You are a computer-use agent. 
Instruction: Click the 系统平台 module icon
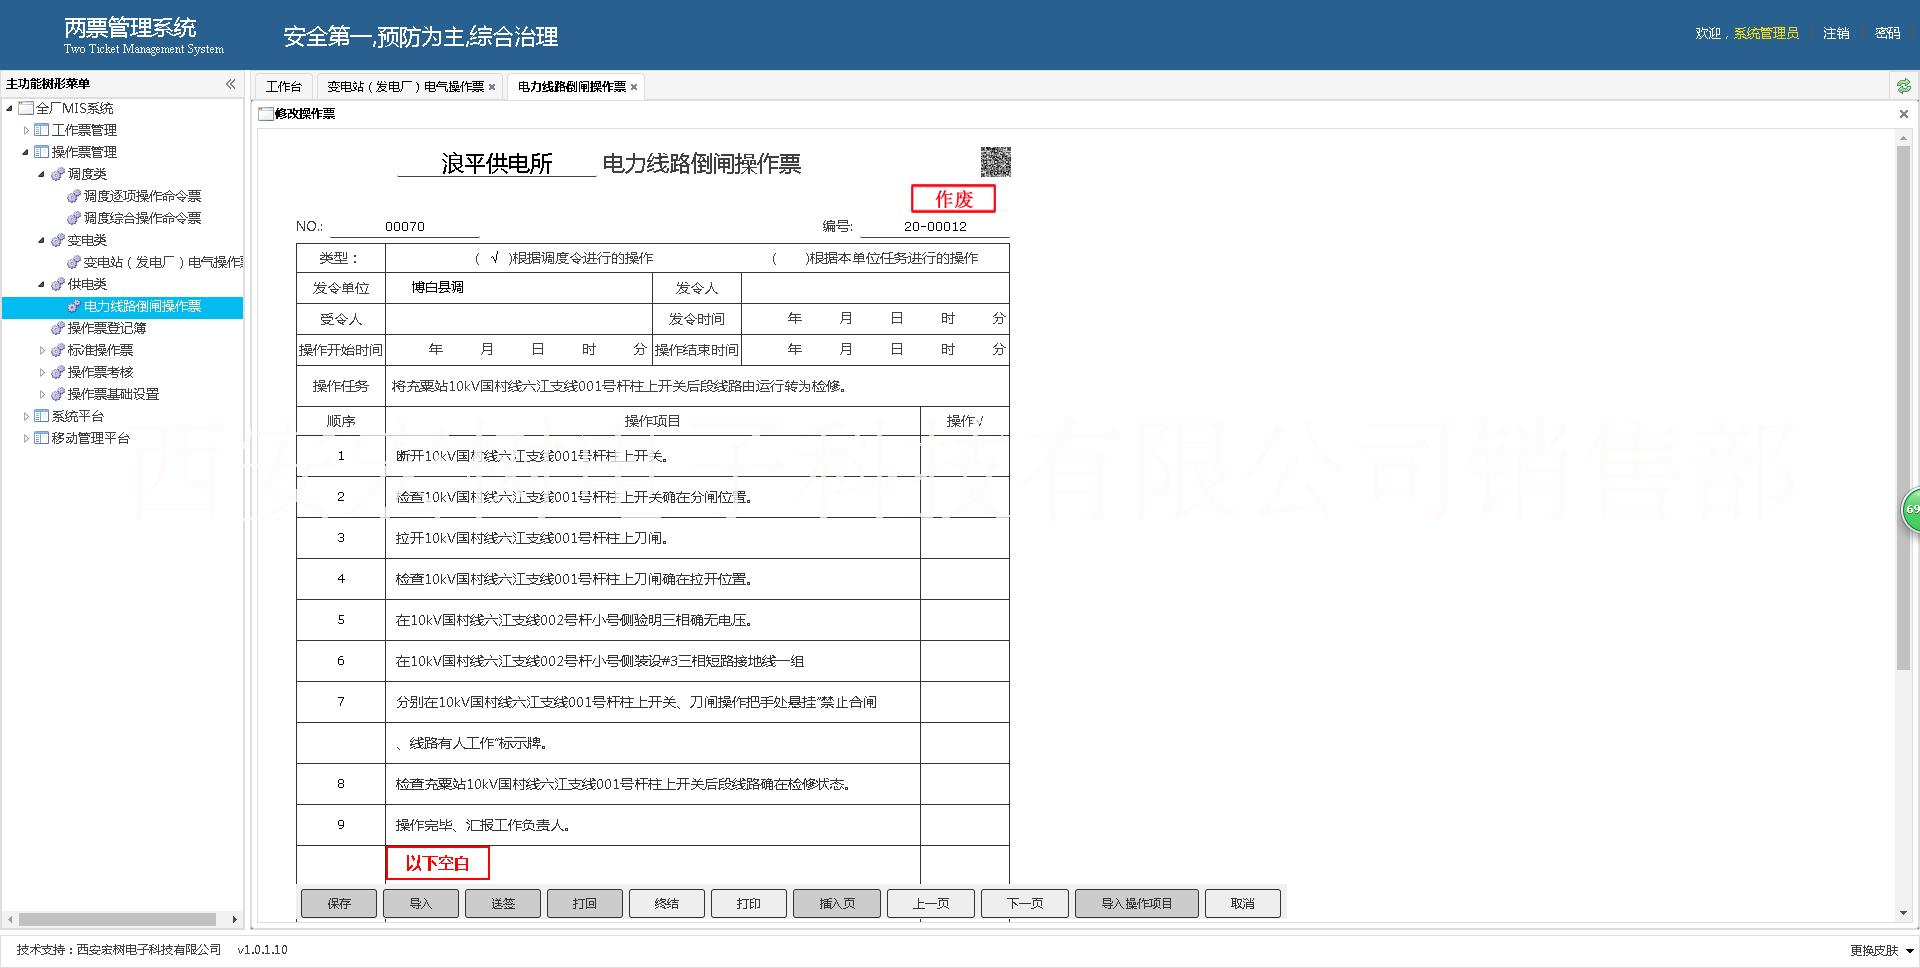coord(42,416)
